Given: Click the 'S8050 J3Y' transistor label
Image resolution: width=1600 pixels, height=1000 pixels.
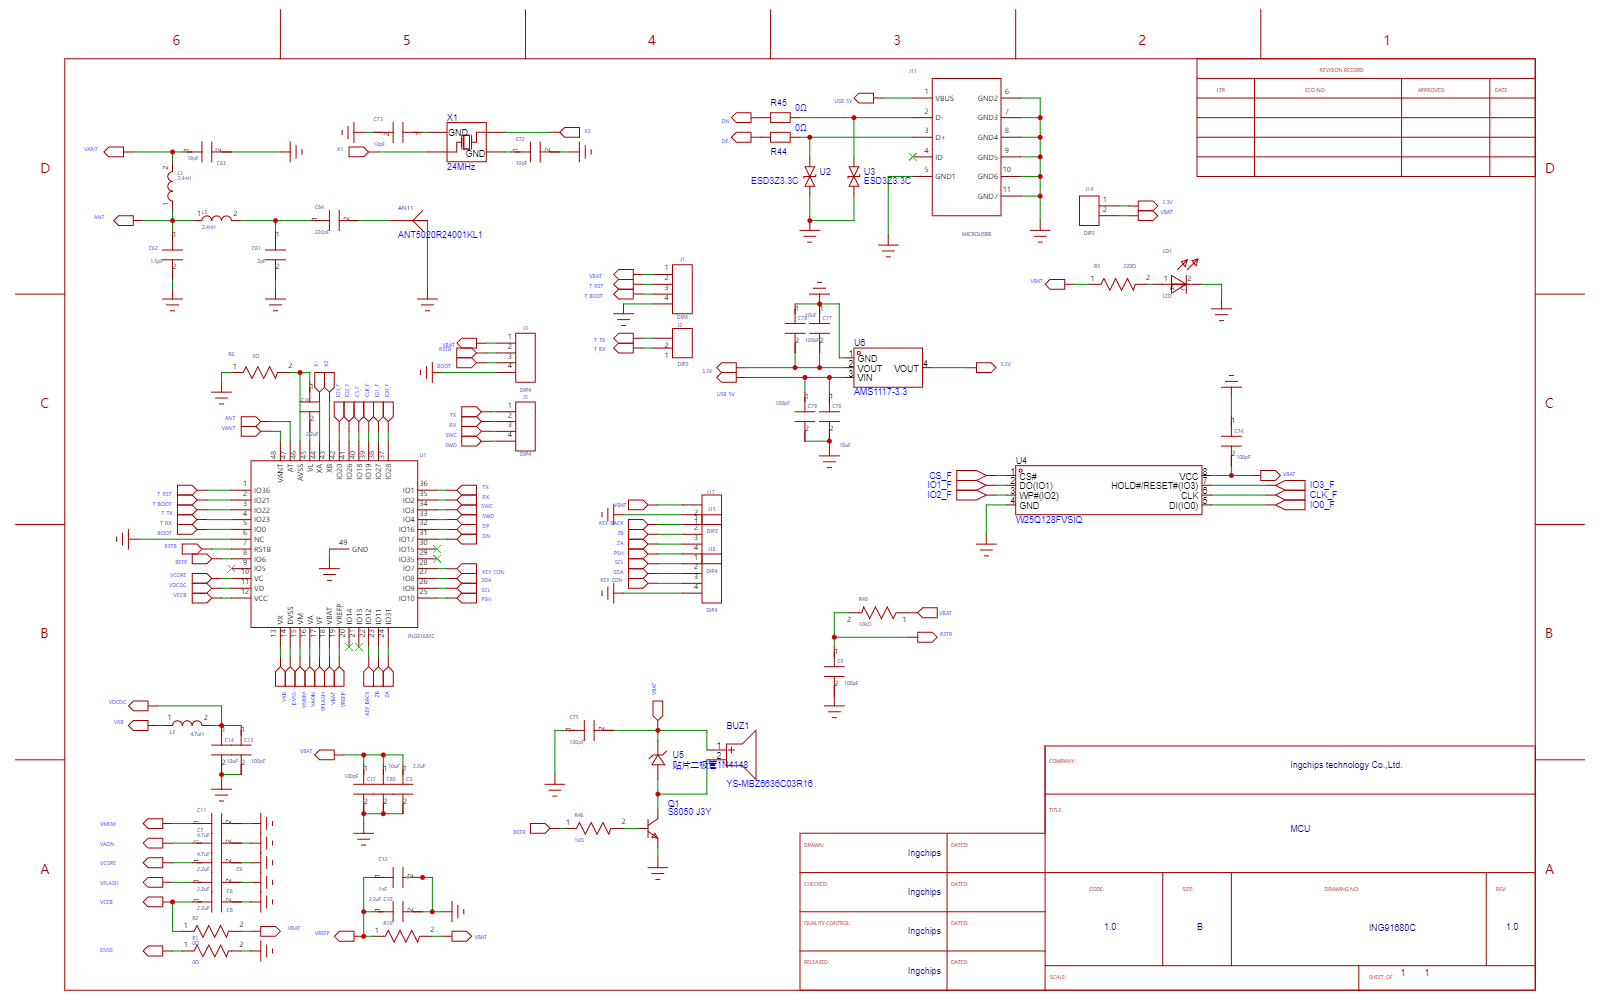Looking at the screenshot, I should pos(689,812).
